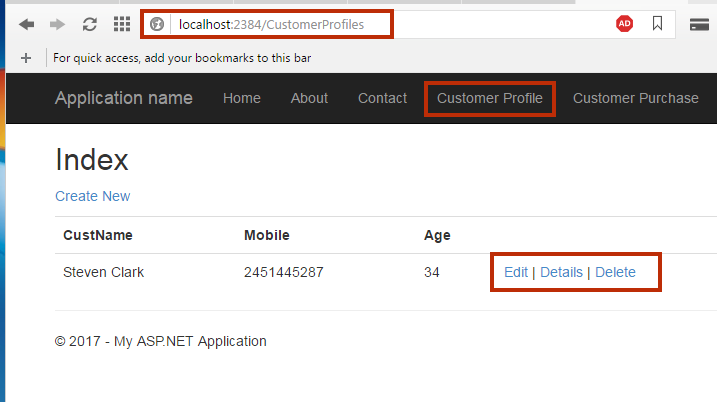Screen dimensions: 717x402
Task: Click the Application name brand link
Action: 124,98
